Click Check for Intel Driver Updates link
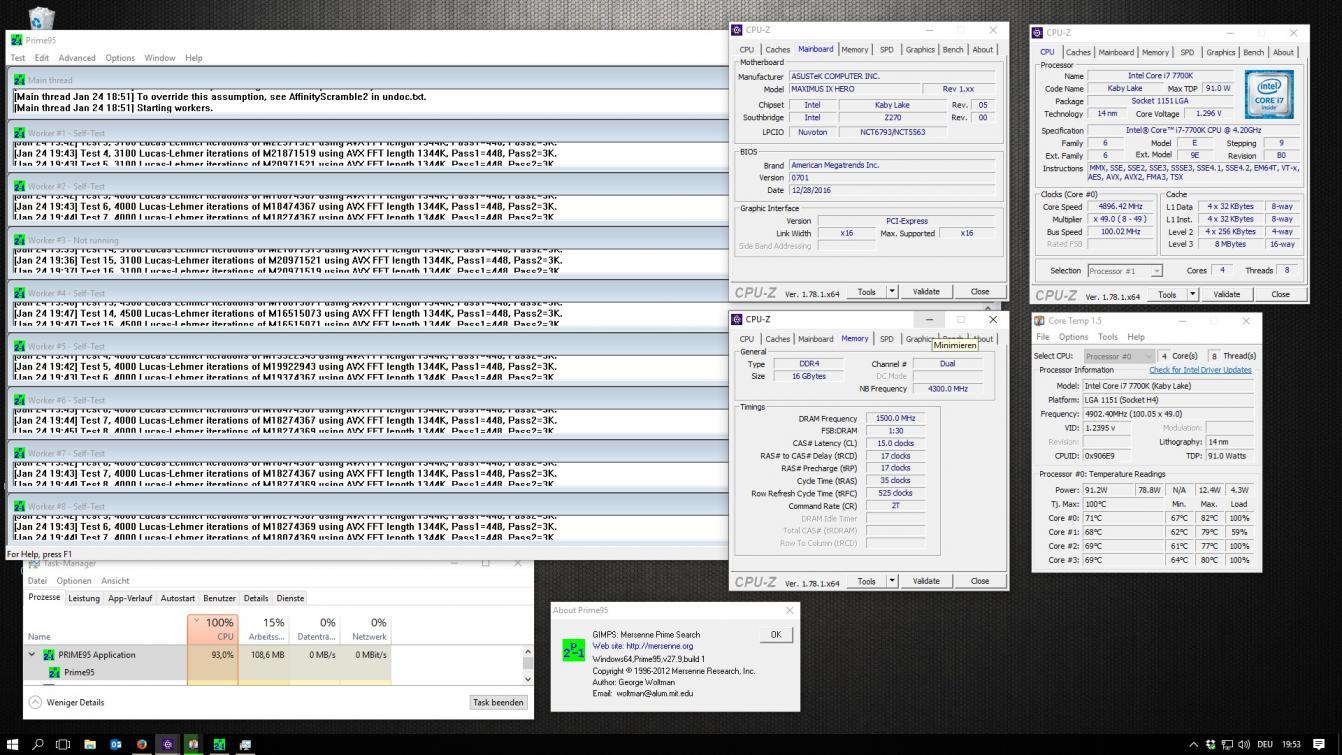1342x755 pixels. coord(1200,370)
